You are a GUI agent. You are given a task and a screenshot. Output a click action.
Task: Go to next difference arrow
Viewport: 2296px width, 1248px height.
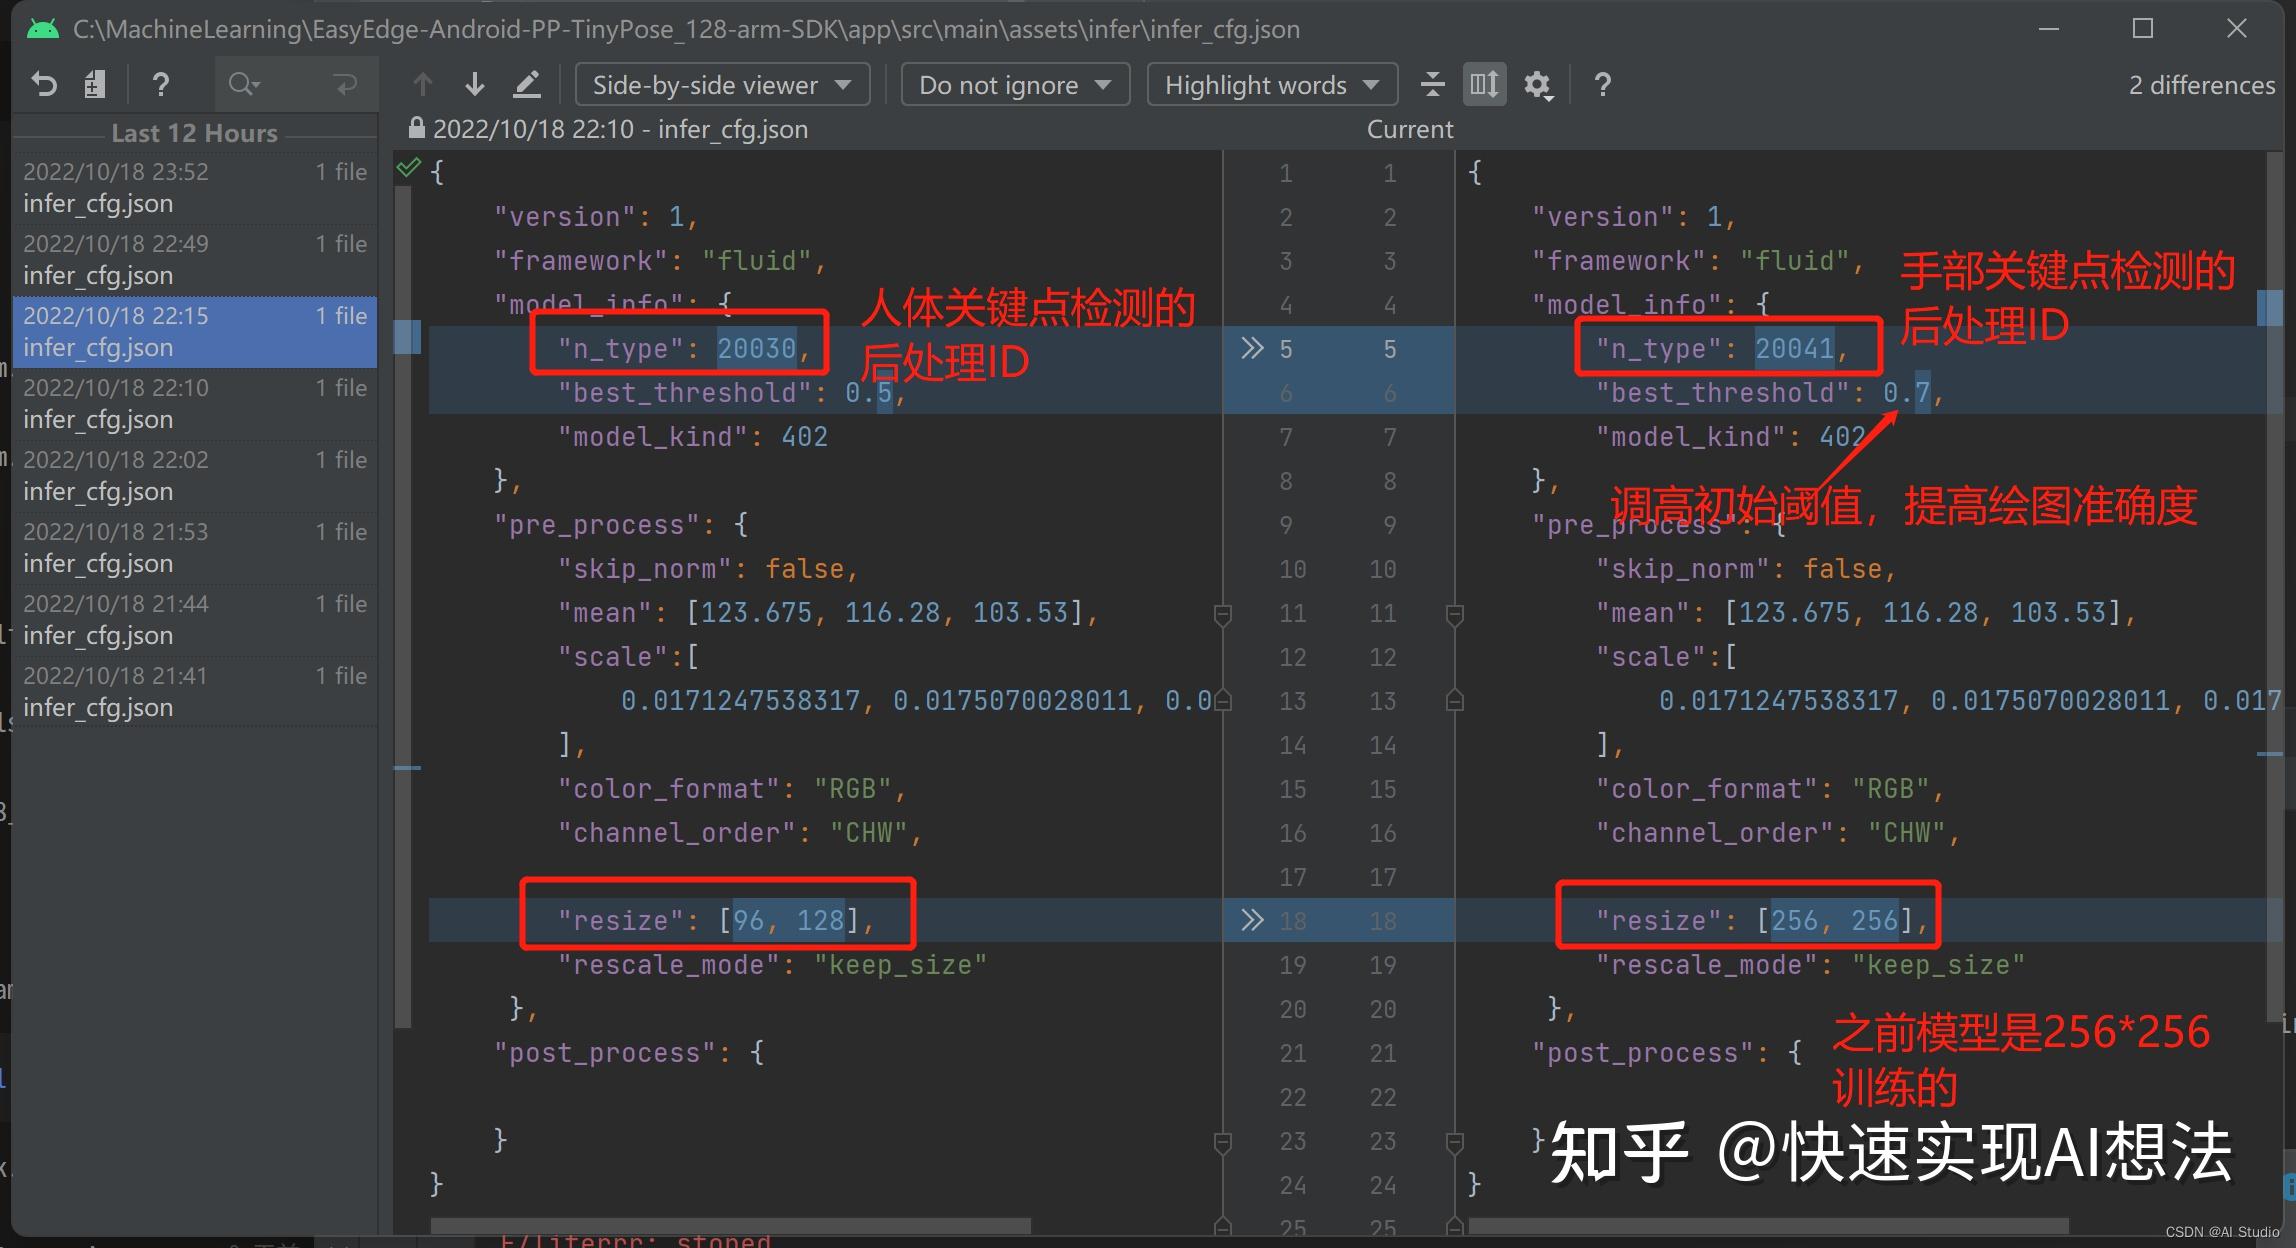point(475,84)
